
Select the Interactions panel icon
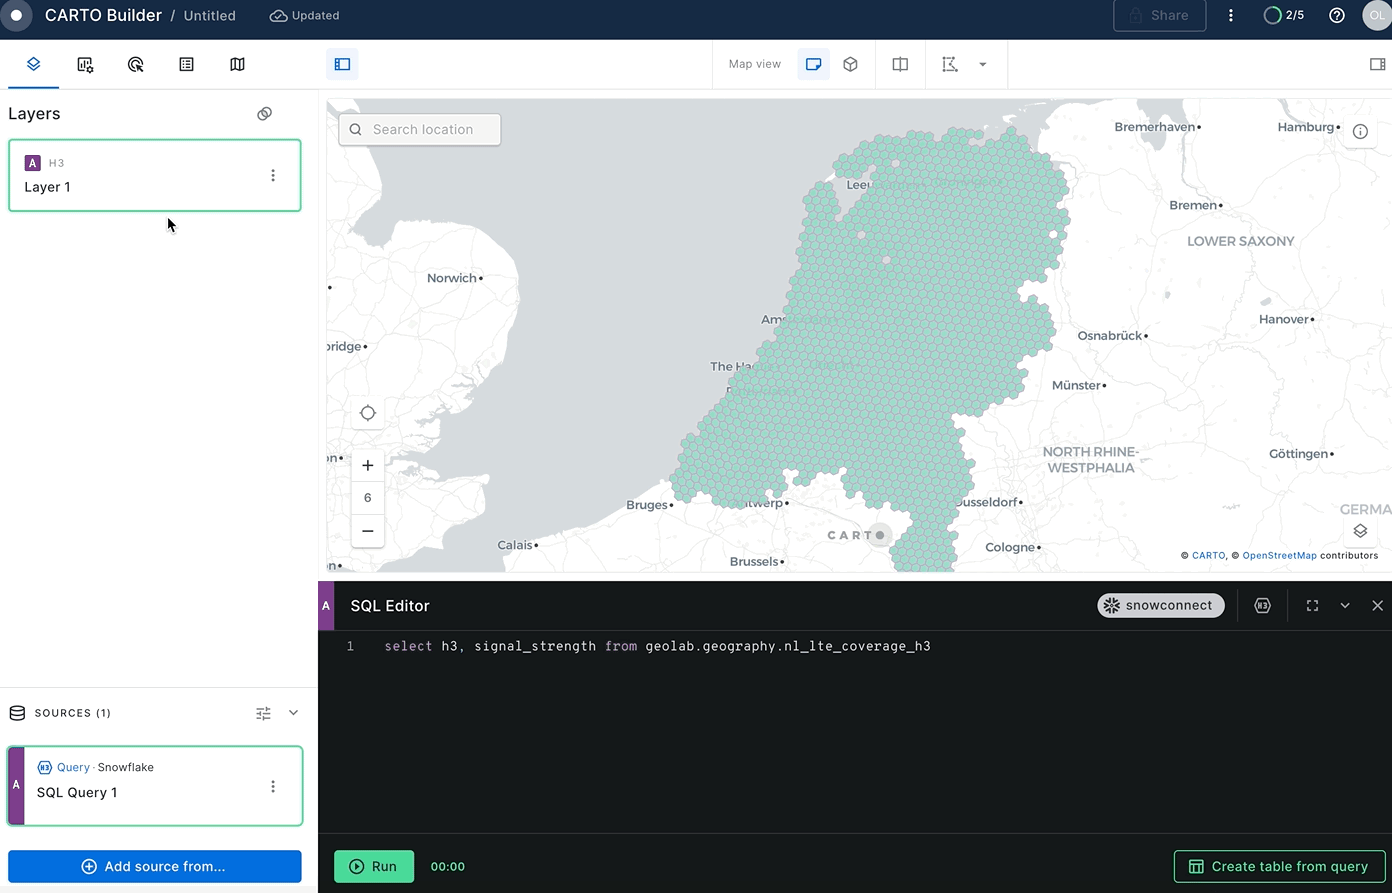point(135,64)
